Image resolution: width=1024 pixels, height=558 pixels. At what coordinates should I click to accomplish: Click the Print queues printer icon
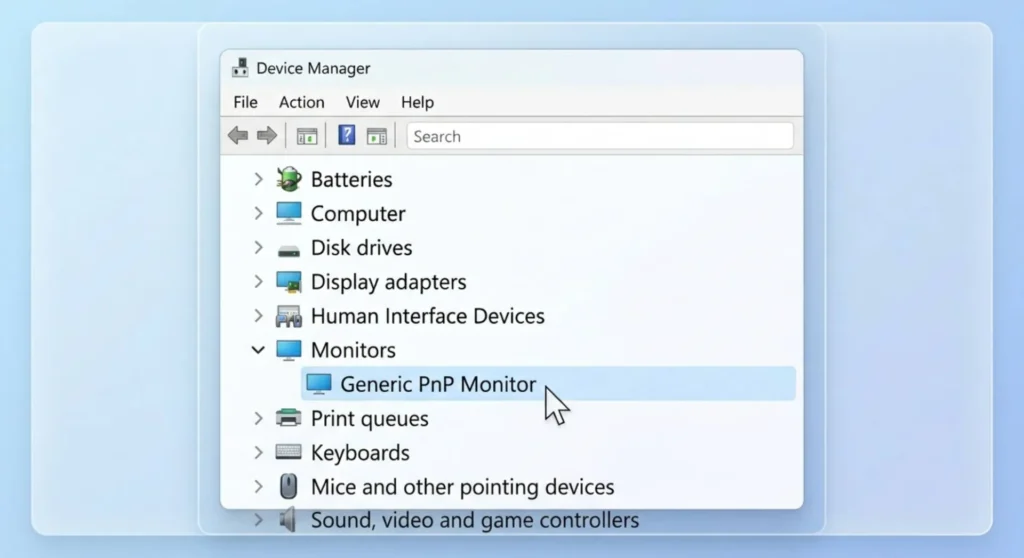(x=289, y=418)
